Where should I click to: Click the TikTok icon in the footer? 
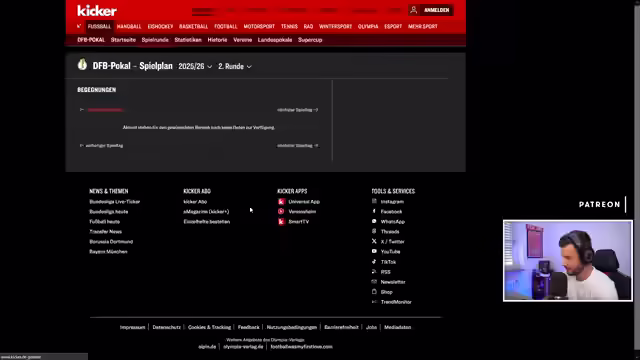374,262
